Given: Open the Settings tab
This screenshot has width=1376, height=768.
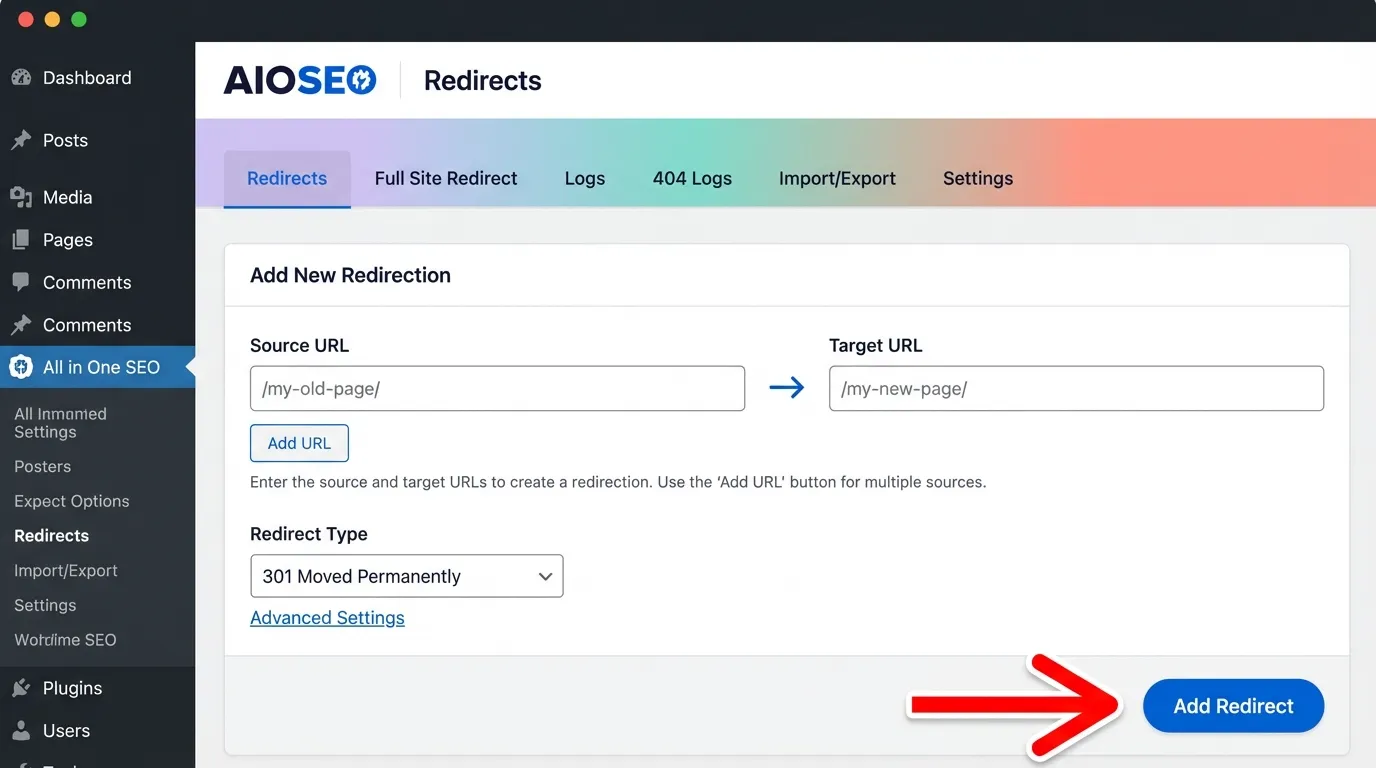Looking at the screenshot, I should coord(977,178).
